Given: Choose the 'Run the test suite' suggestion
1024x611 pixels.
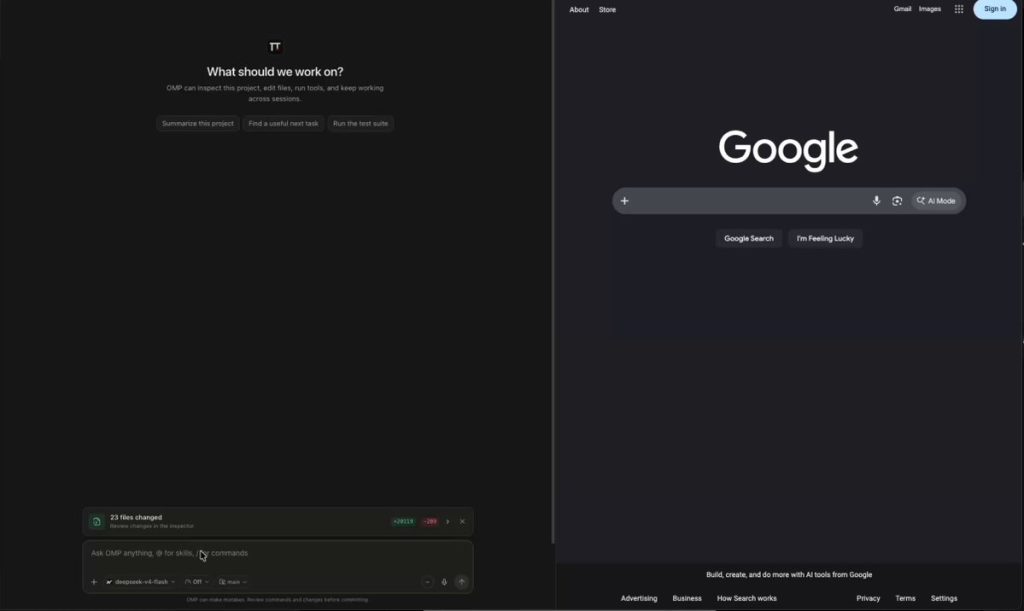Looking at the screenshot, I should (360, 123).
